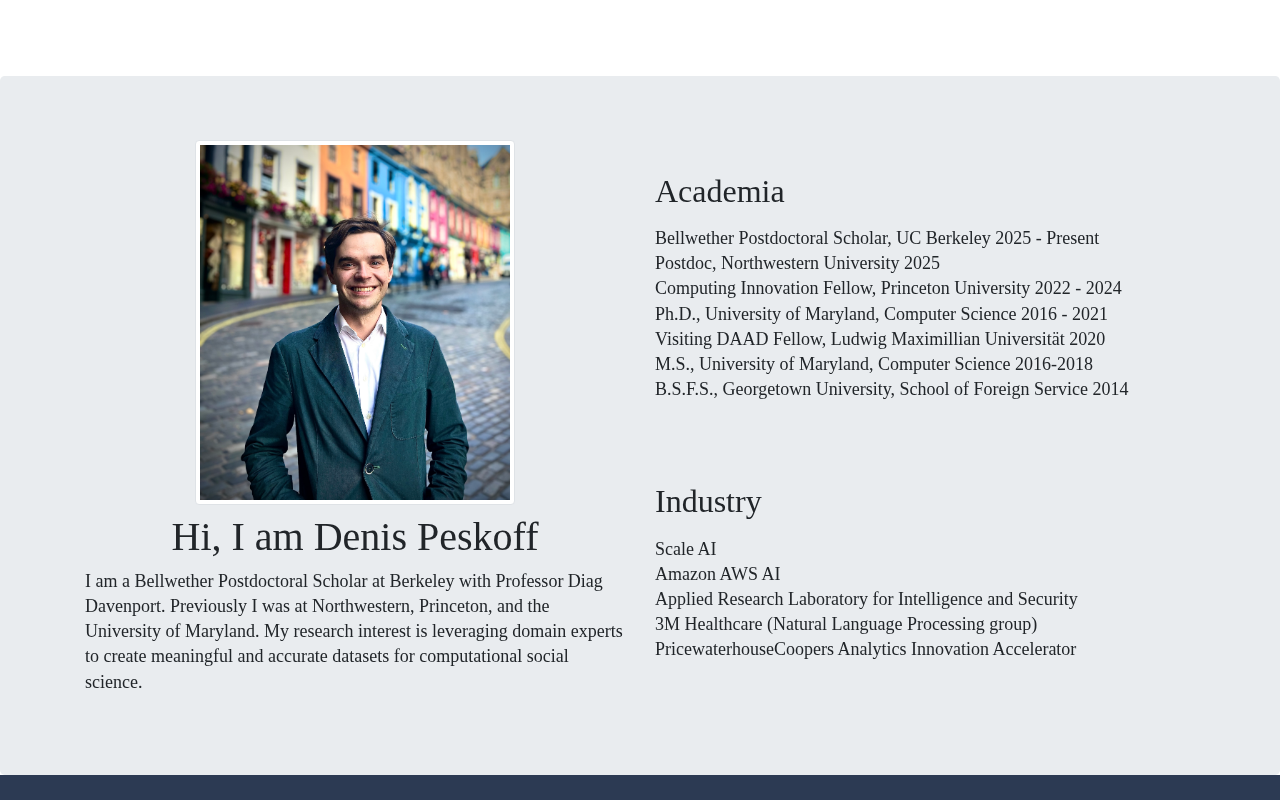Click the profile photo of Denis Peskoff
This screenshot has width=1280, height=800.
[x=355, y=322]
